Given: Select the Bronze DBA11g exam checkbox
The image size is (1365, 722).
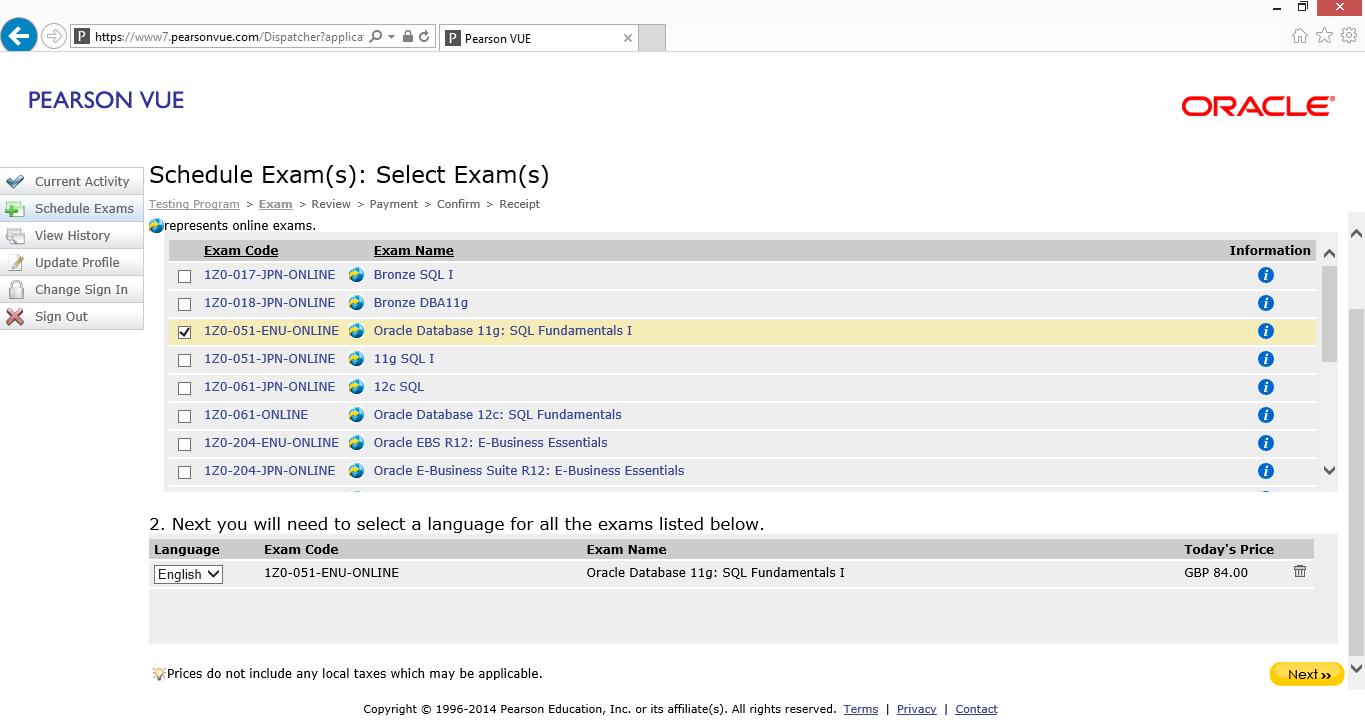Looking at the screenshot, I should [184, 303].
